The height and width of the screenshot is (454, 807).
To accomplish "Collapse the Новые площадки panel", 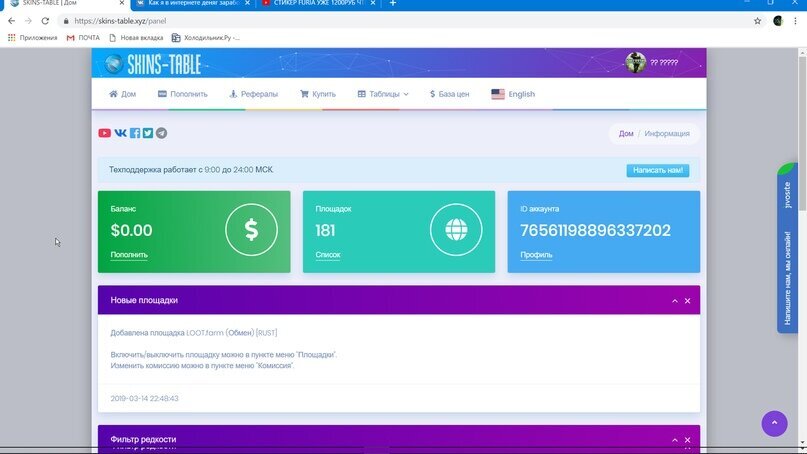I will [x=675, y=301].
